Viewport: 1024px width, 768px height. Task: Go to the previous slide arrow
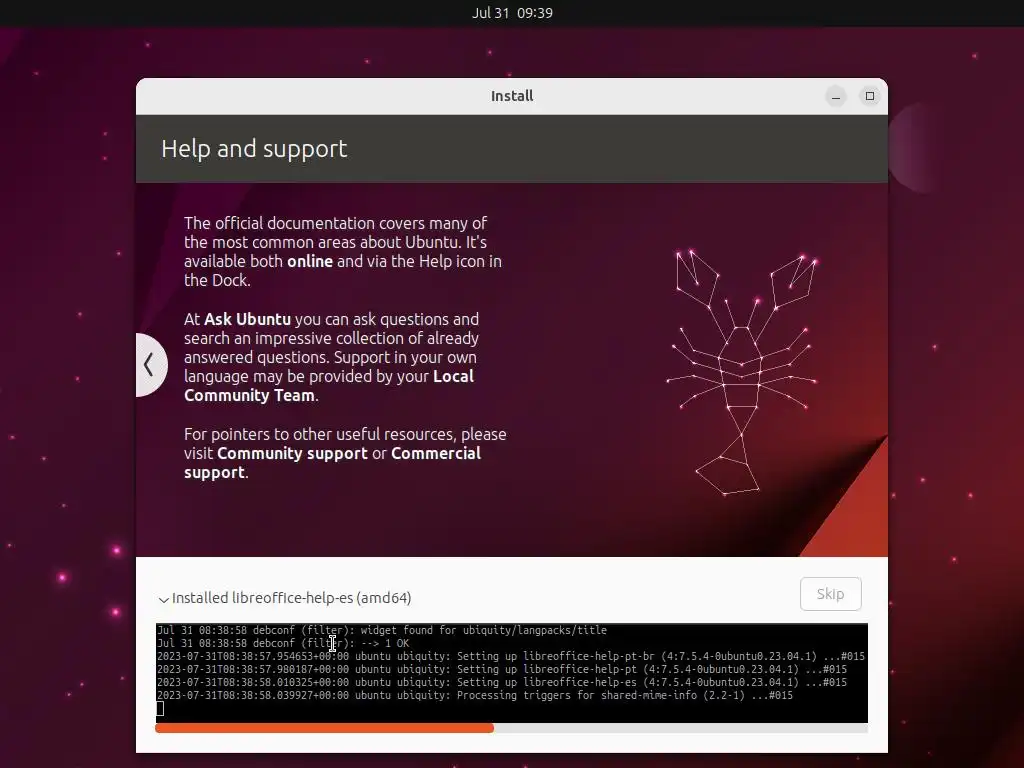click(x=150, y=364)
